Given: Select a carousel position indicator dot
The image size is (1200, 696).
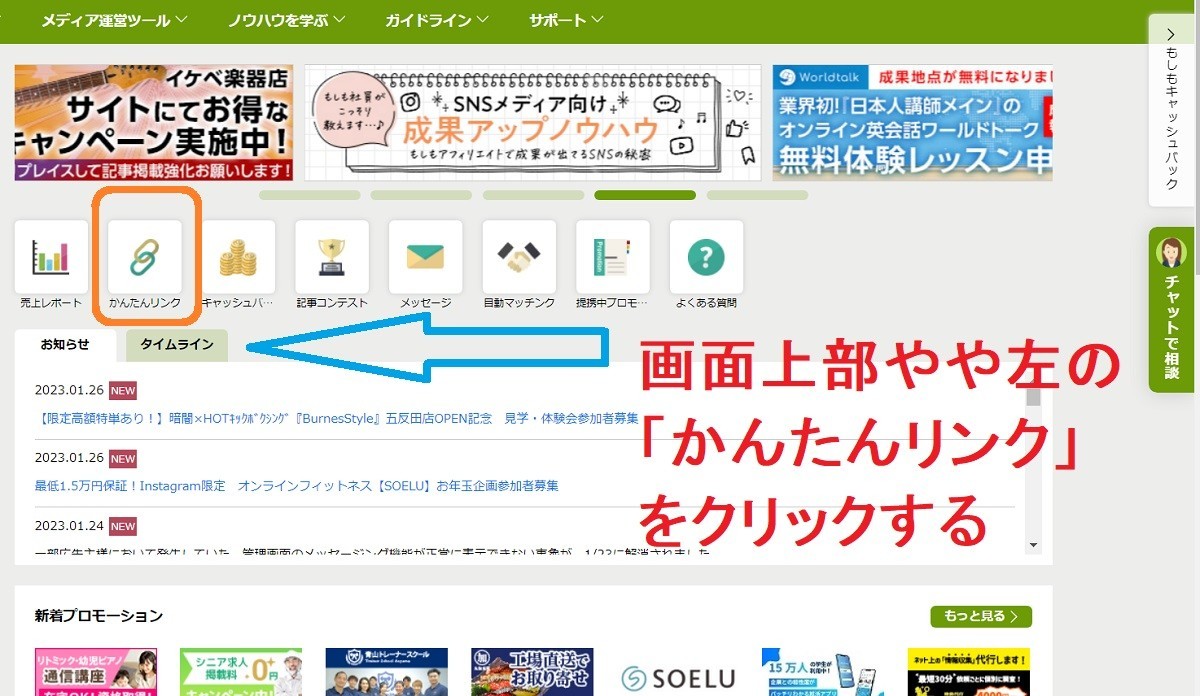Looking at the screenshot, I should tap(645, 195).
